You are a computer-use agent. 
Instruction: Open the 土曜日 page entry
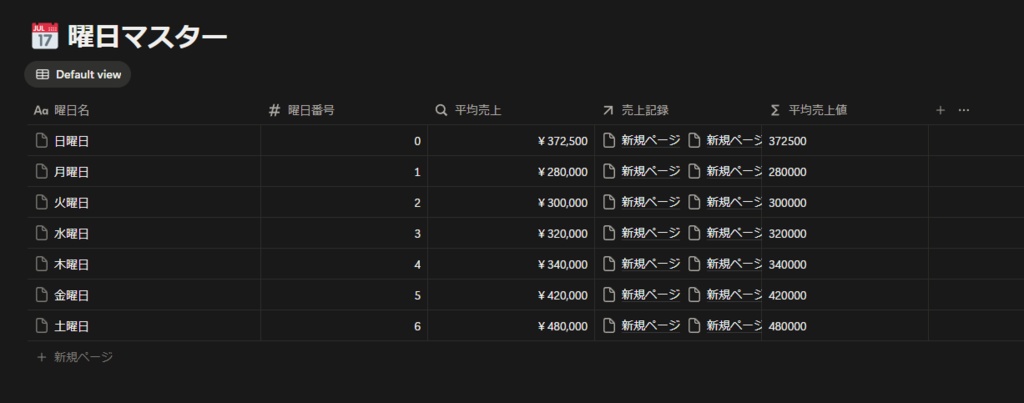point(72,326)
